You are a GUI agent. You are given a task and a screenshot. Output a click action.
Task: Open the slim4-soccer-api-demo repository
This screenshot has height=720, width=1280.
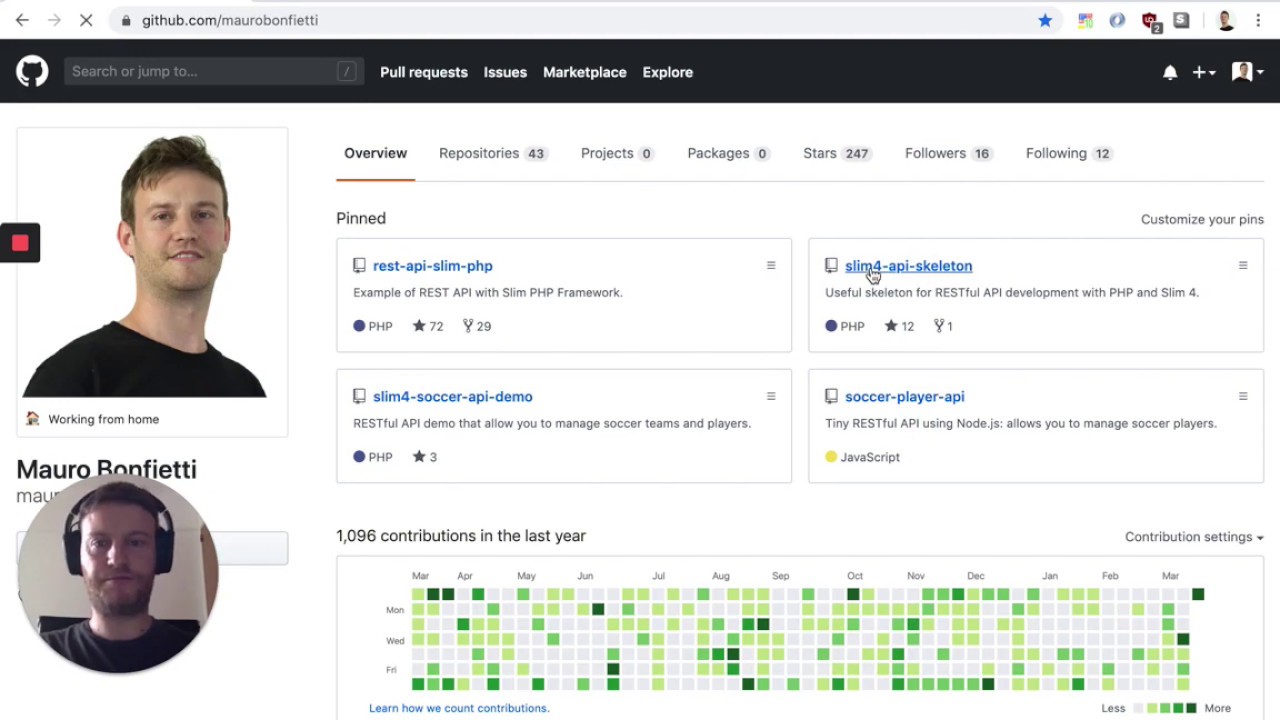point(453,397)
